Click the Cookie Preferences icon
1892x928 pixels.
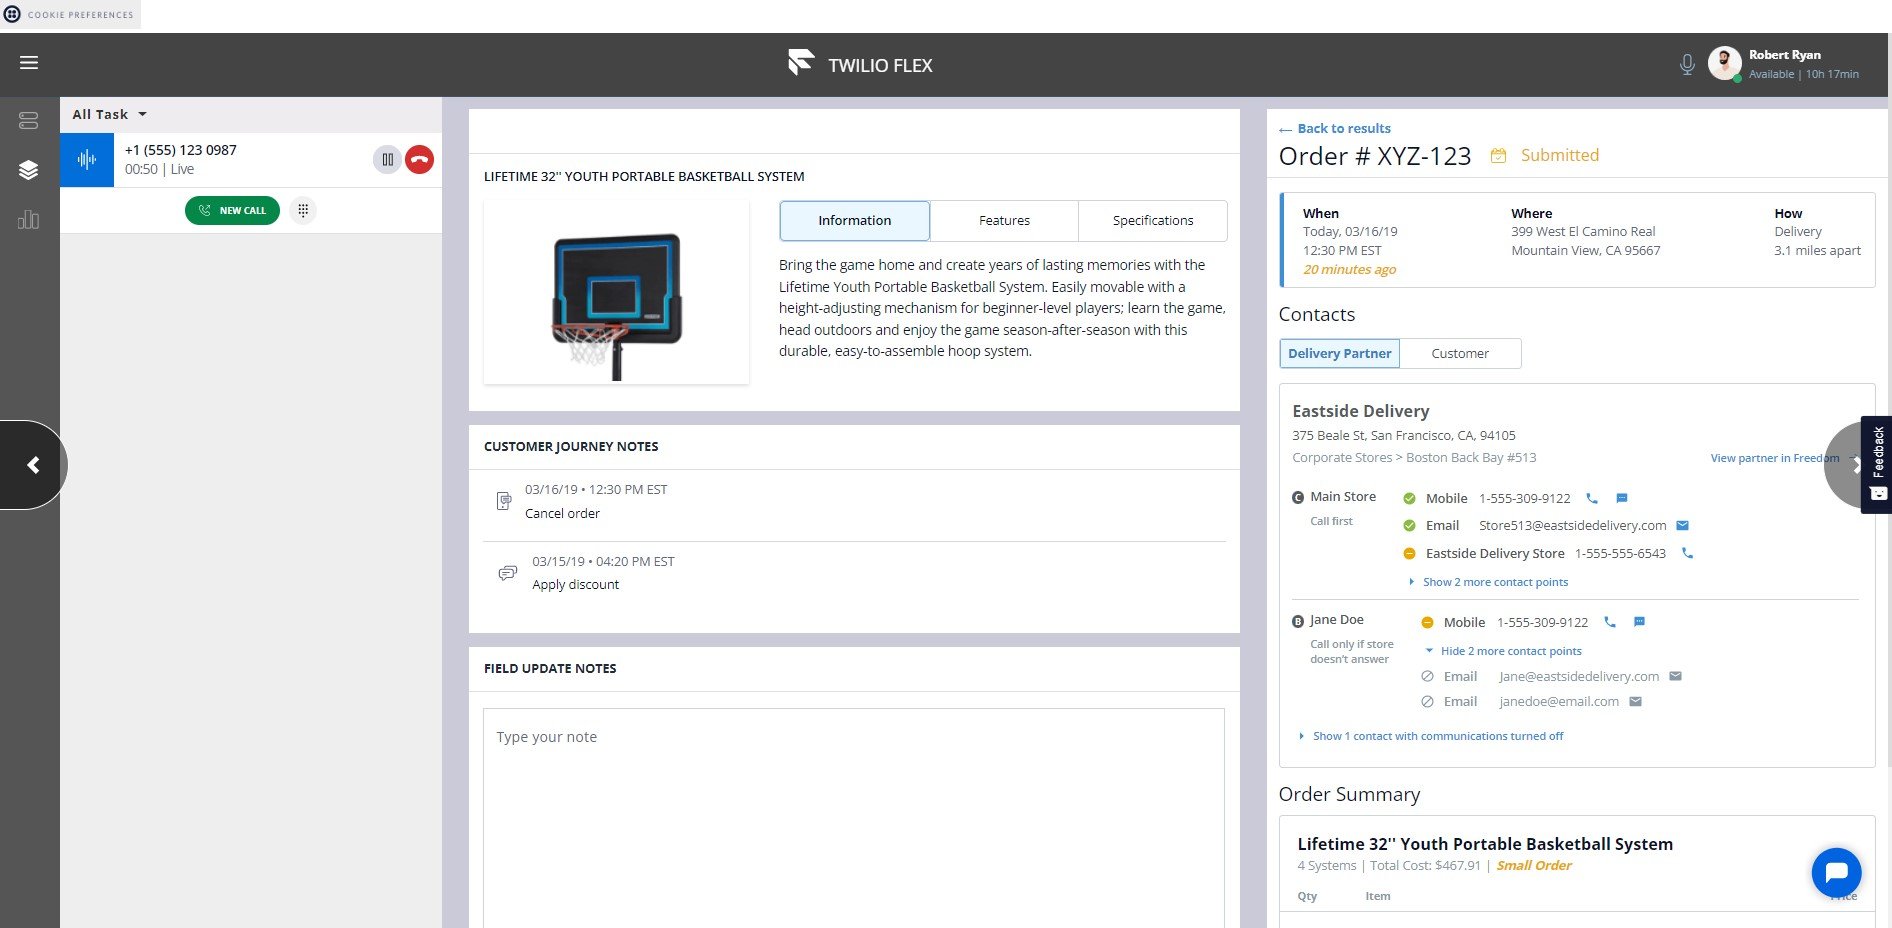tap(13, 14)
